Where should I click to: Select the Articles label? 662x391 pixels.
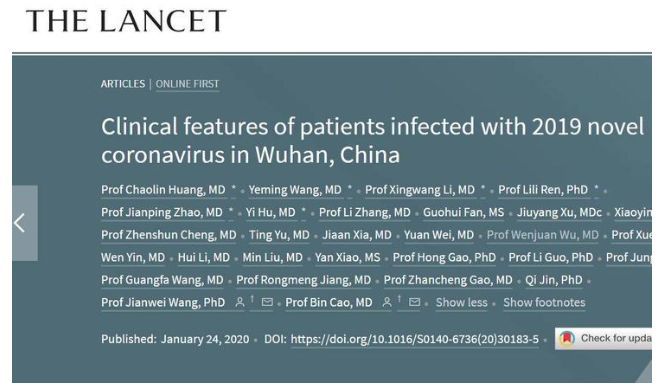pos(123,84)
